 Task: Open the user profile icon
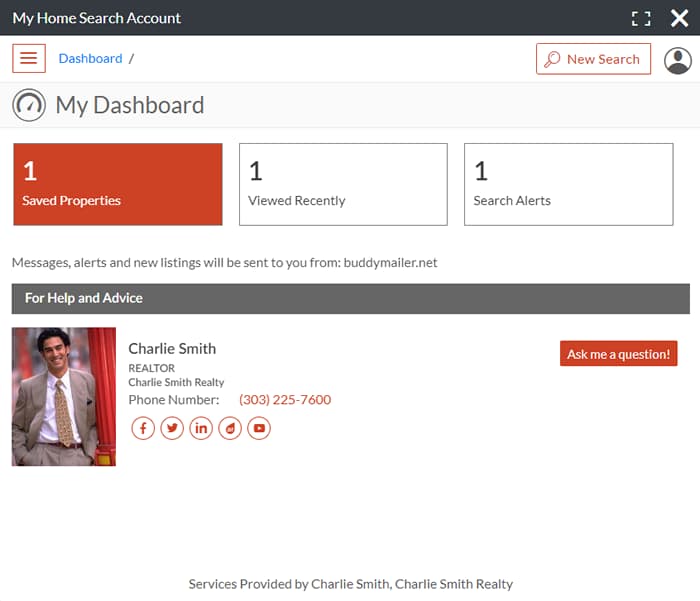coord(678,60)
